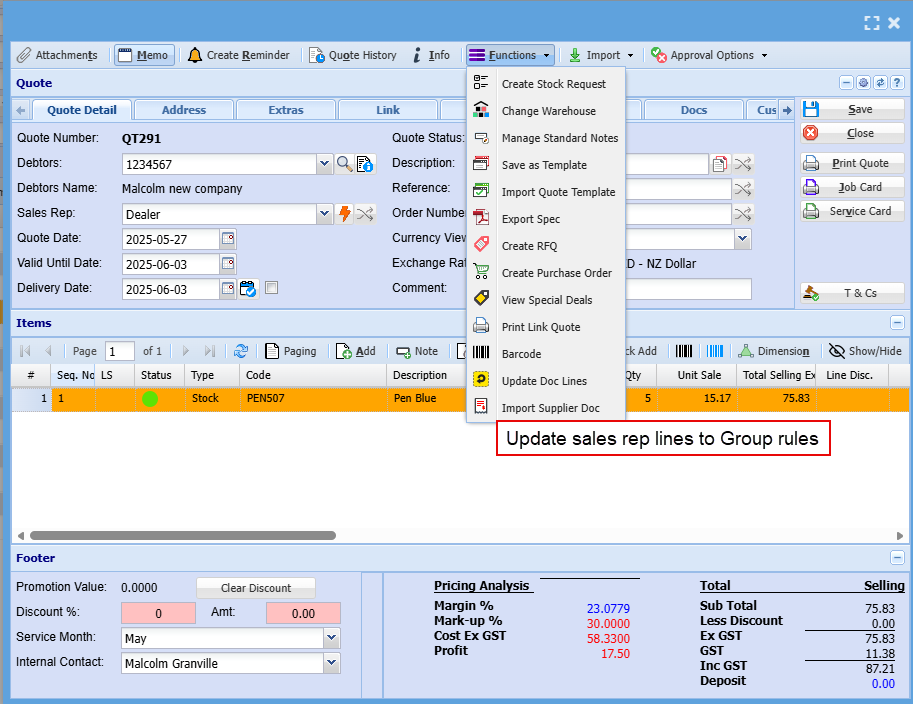Click the Clear Discount button

point(256,588)
